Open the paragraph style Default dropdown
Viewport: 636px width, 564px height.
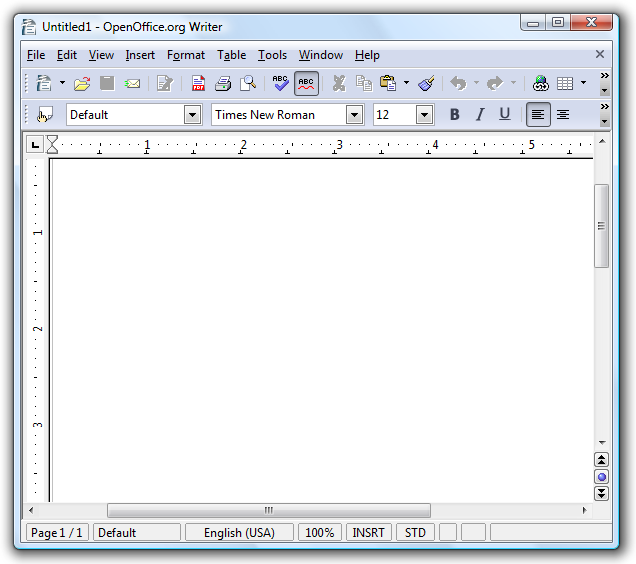pyautogui.click(x=193, y=115)
